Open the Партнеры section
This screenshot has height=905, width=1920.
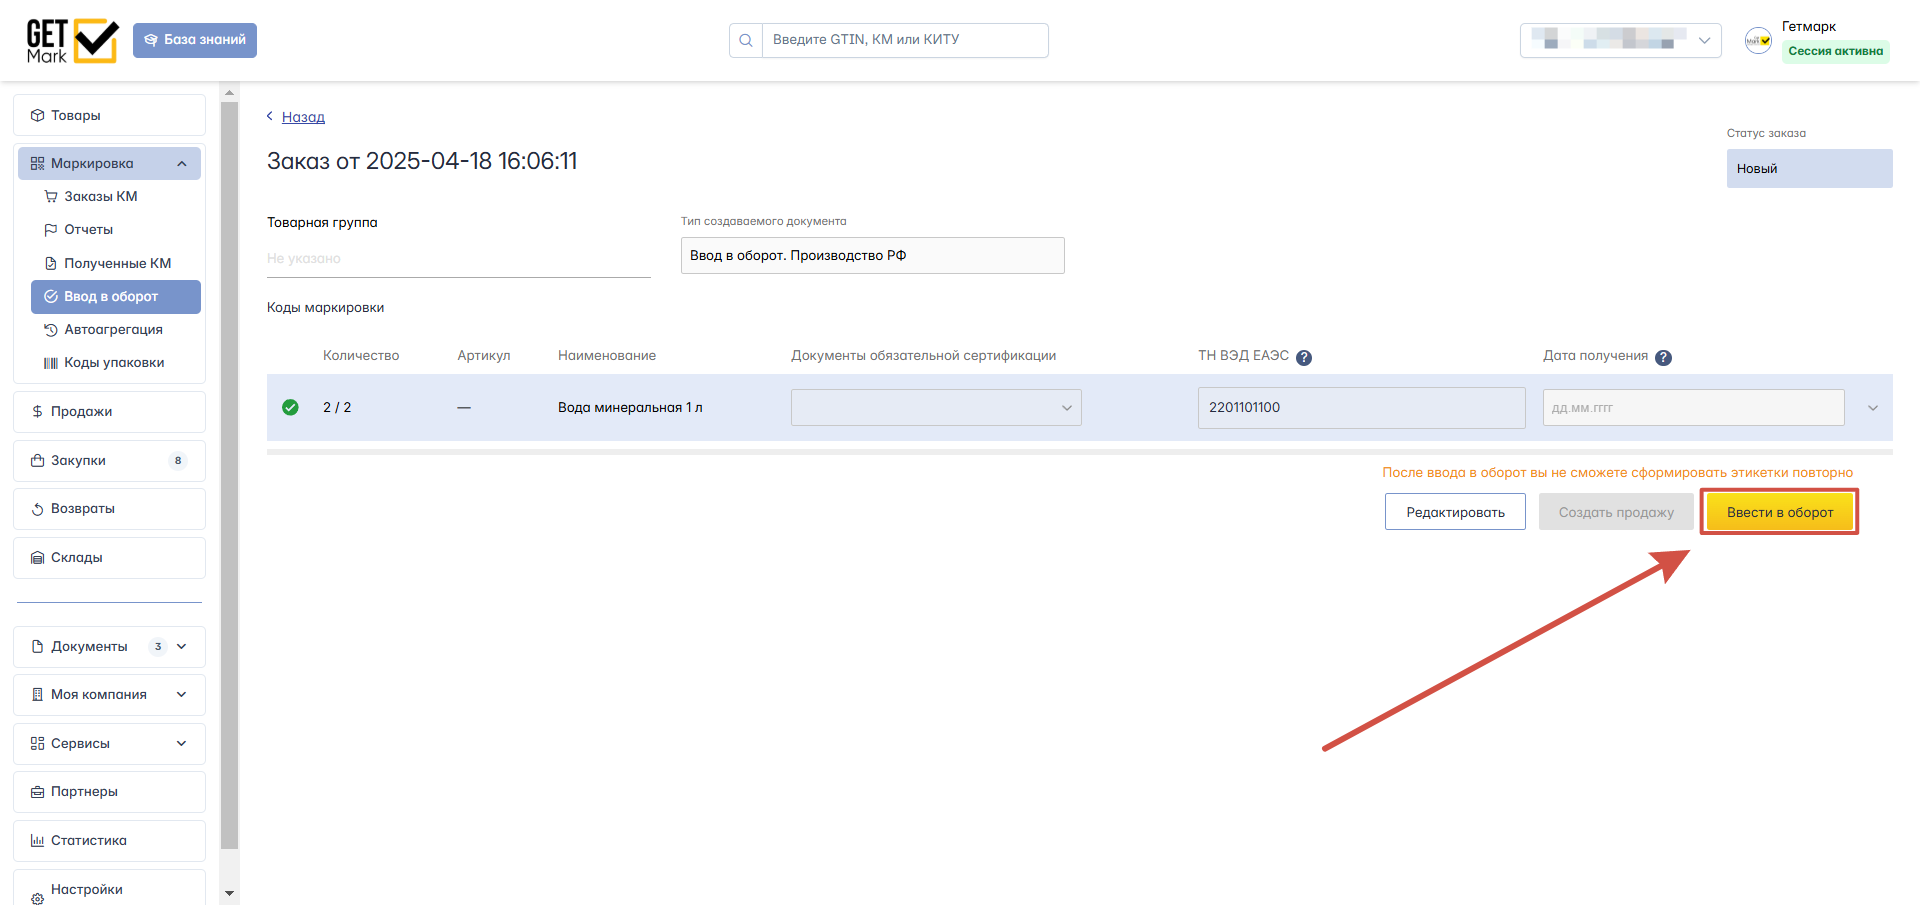109,792
